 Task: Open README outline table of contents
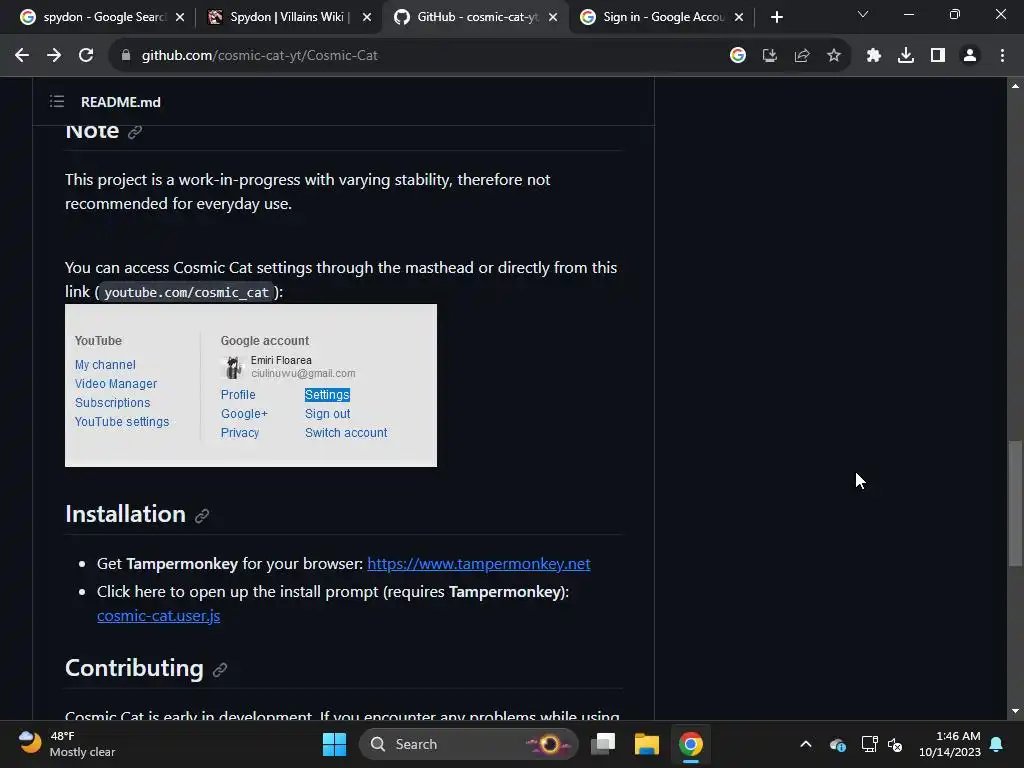click(57, 101)
